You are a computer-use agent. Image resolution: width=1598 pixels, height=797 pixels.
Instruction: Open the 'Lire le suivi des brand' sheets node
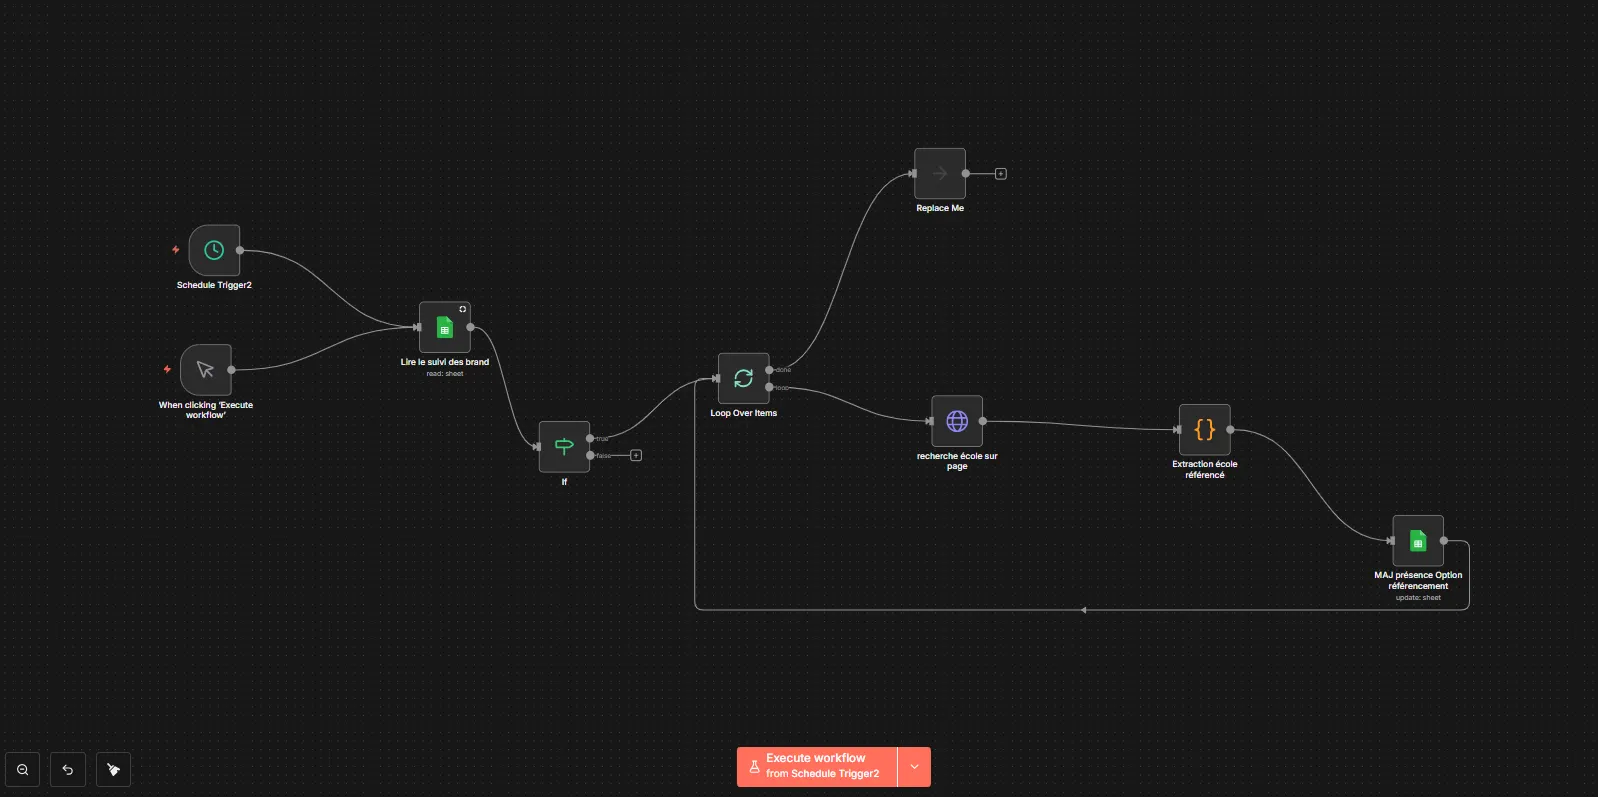click(x=445, y=327)
